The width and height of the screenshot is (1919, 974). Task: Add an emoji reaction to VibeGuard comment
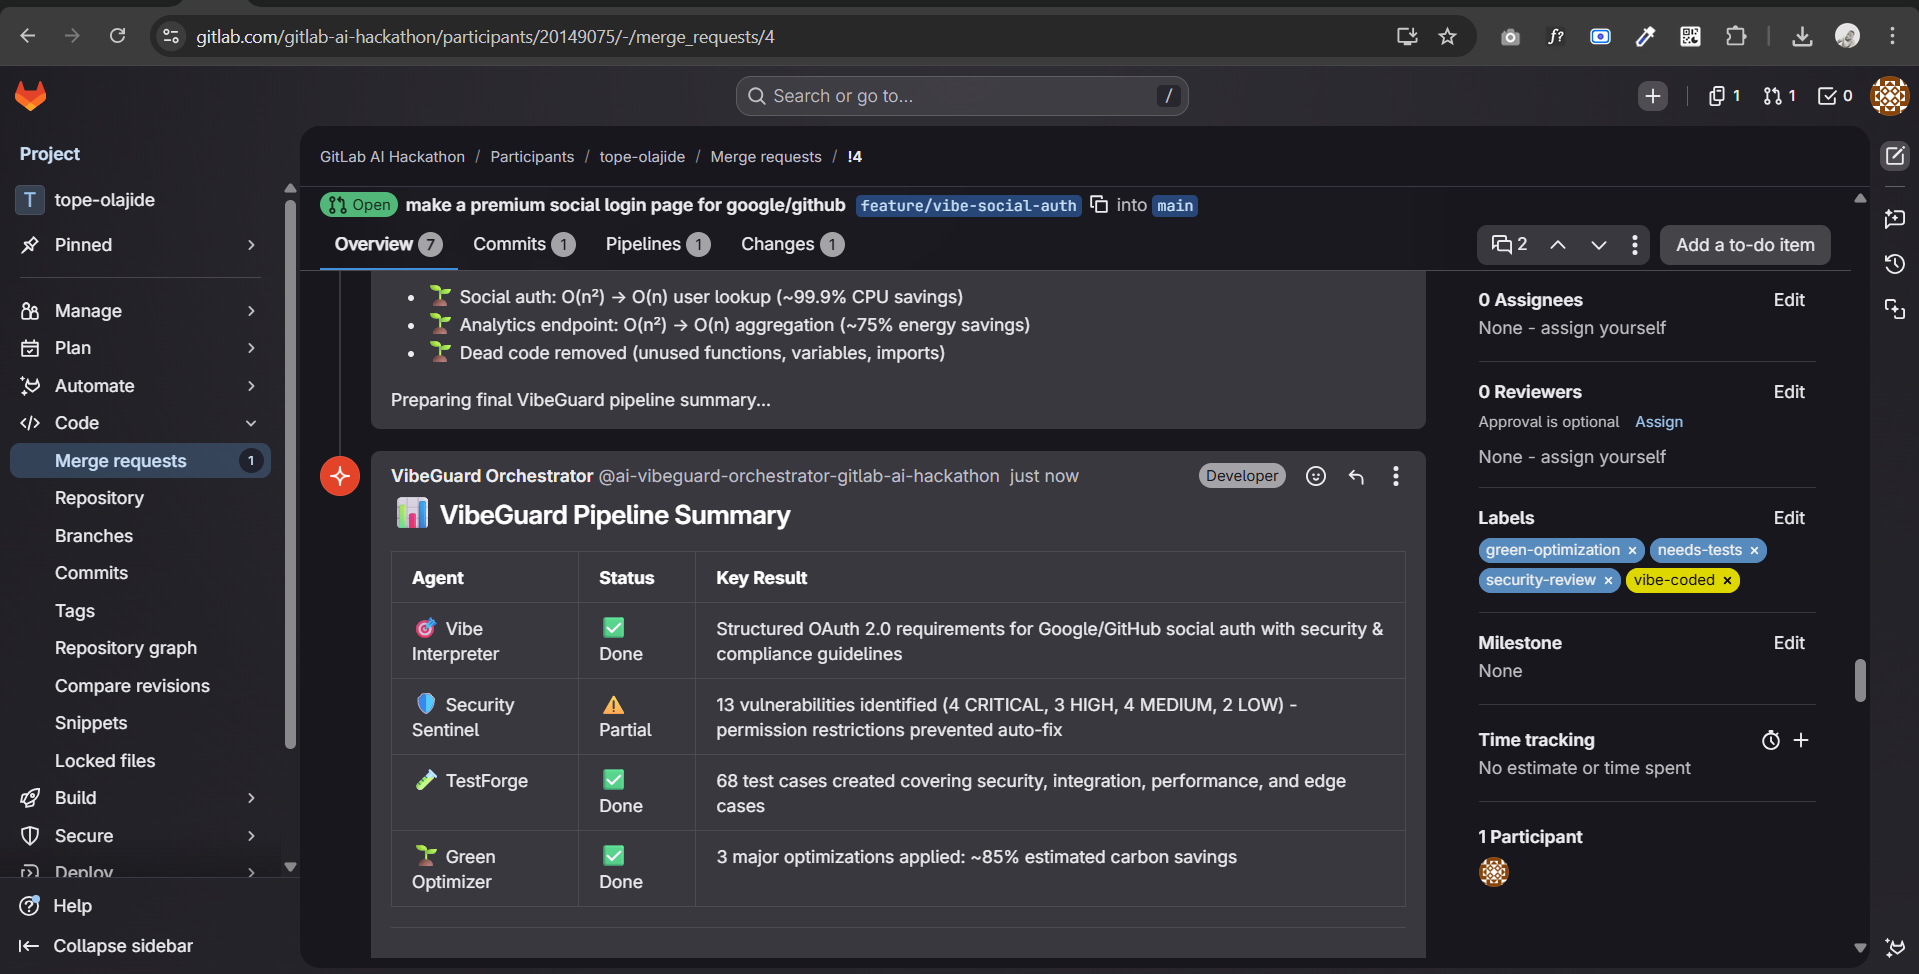click(1316, 476)
